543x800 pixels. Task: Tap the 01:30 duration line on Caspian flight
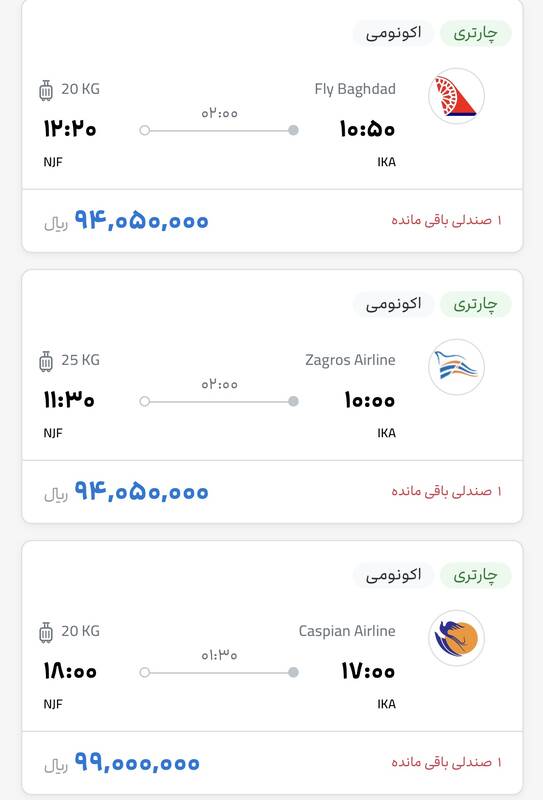coord(219,672)
